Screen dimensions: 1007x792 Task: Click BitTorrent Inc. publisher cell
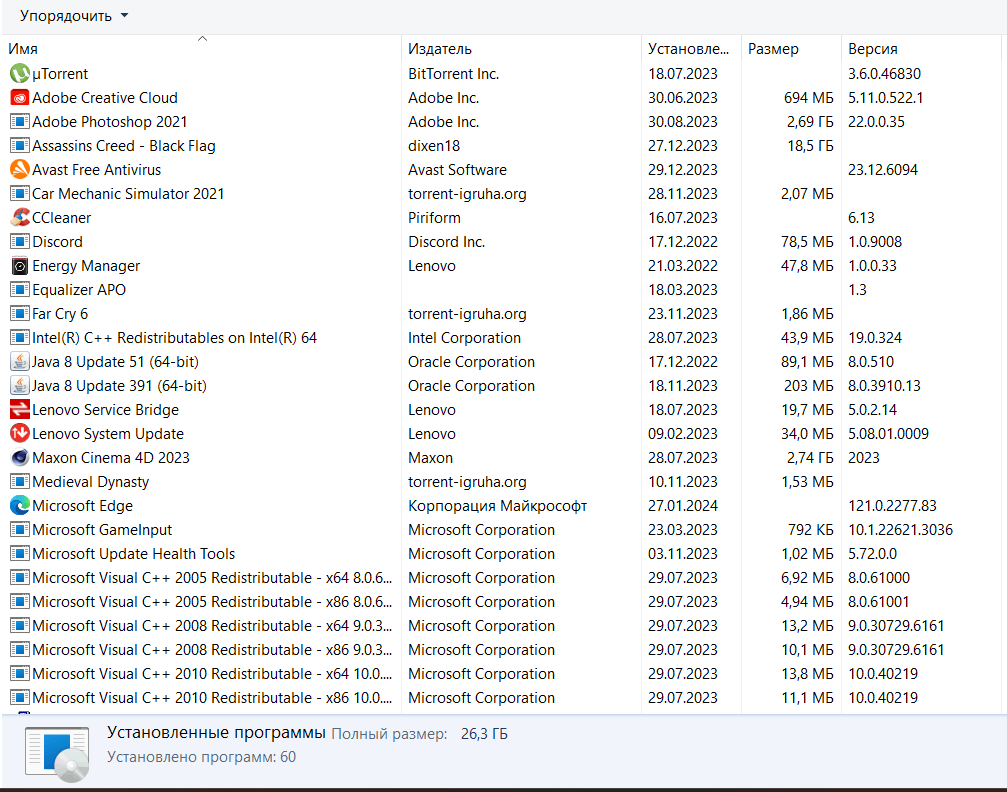click(x=453, y=74)
